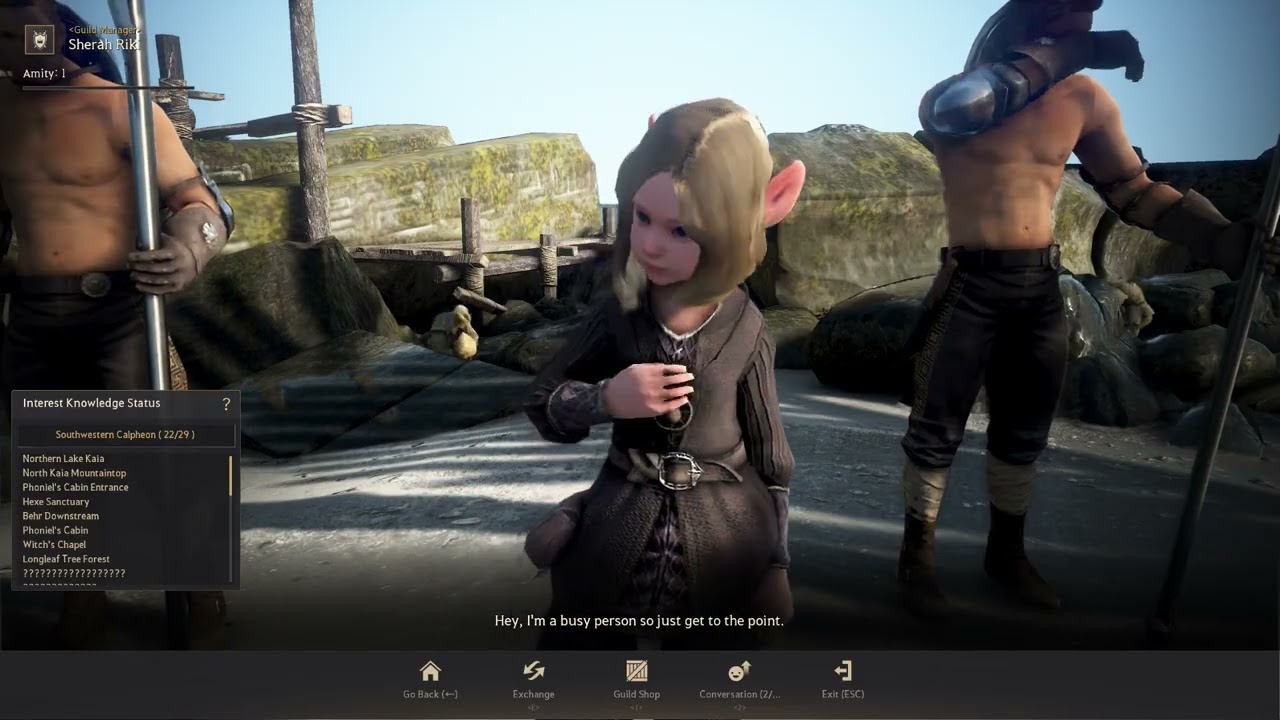Select Behr Downstream entry
The image size is (1280, 720).
pyautogui.click(x=61, y=516)
